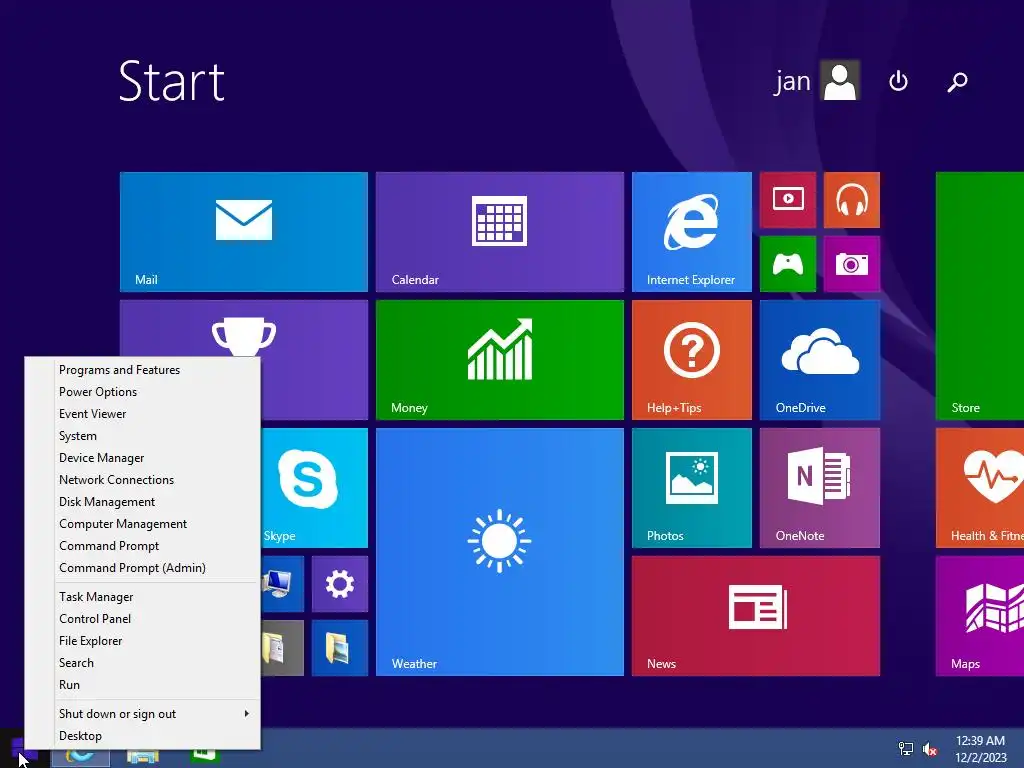Open the Games controller tile
This screenshot has width=1024, height=768.
click(788, 264)
